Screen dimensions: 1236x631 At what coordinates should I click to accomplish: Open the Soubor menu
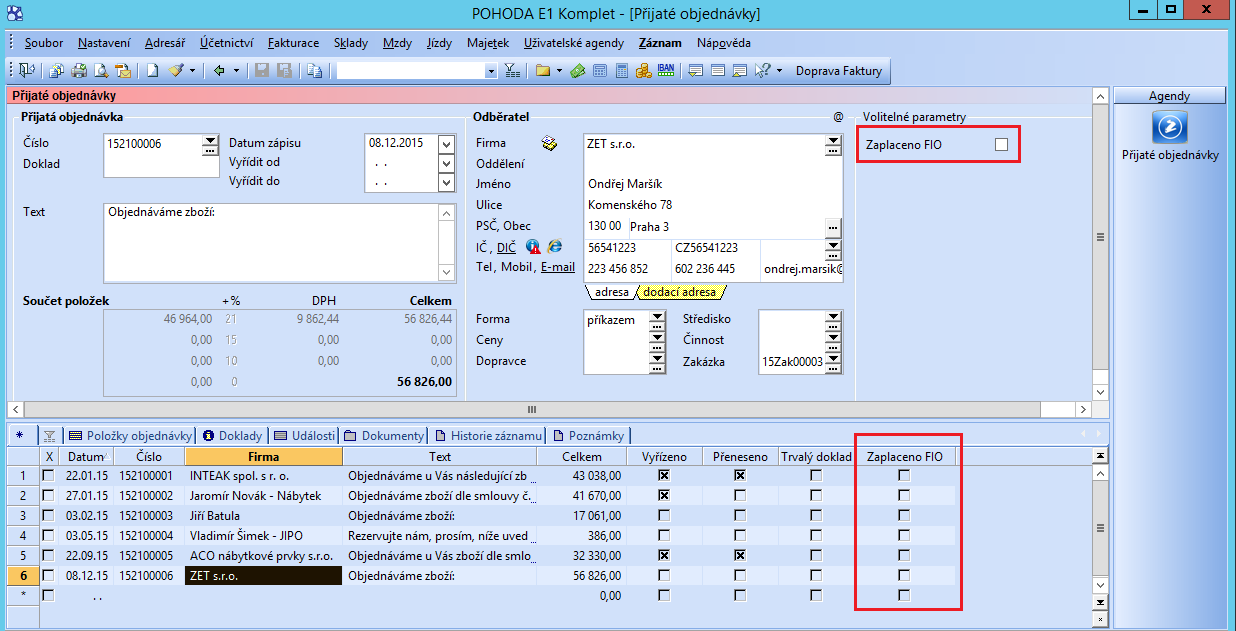coord(44,43)
